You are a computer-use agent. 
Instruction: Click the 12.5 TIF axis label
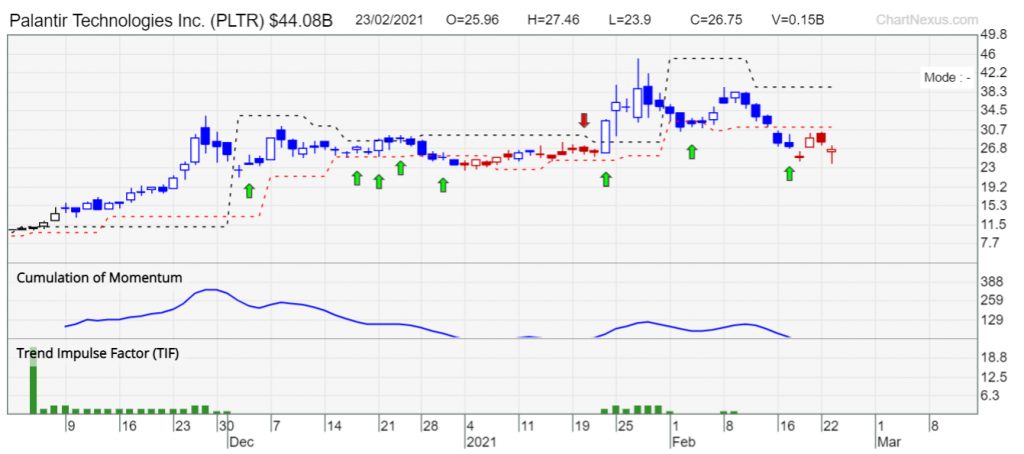point(995,377)
